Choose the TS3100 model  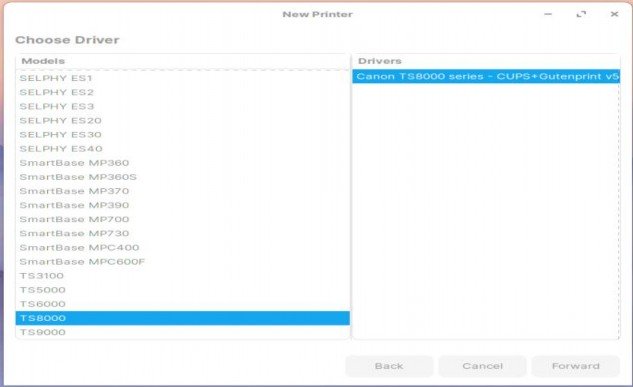(182, 276)
